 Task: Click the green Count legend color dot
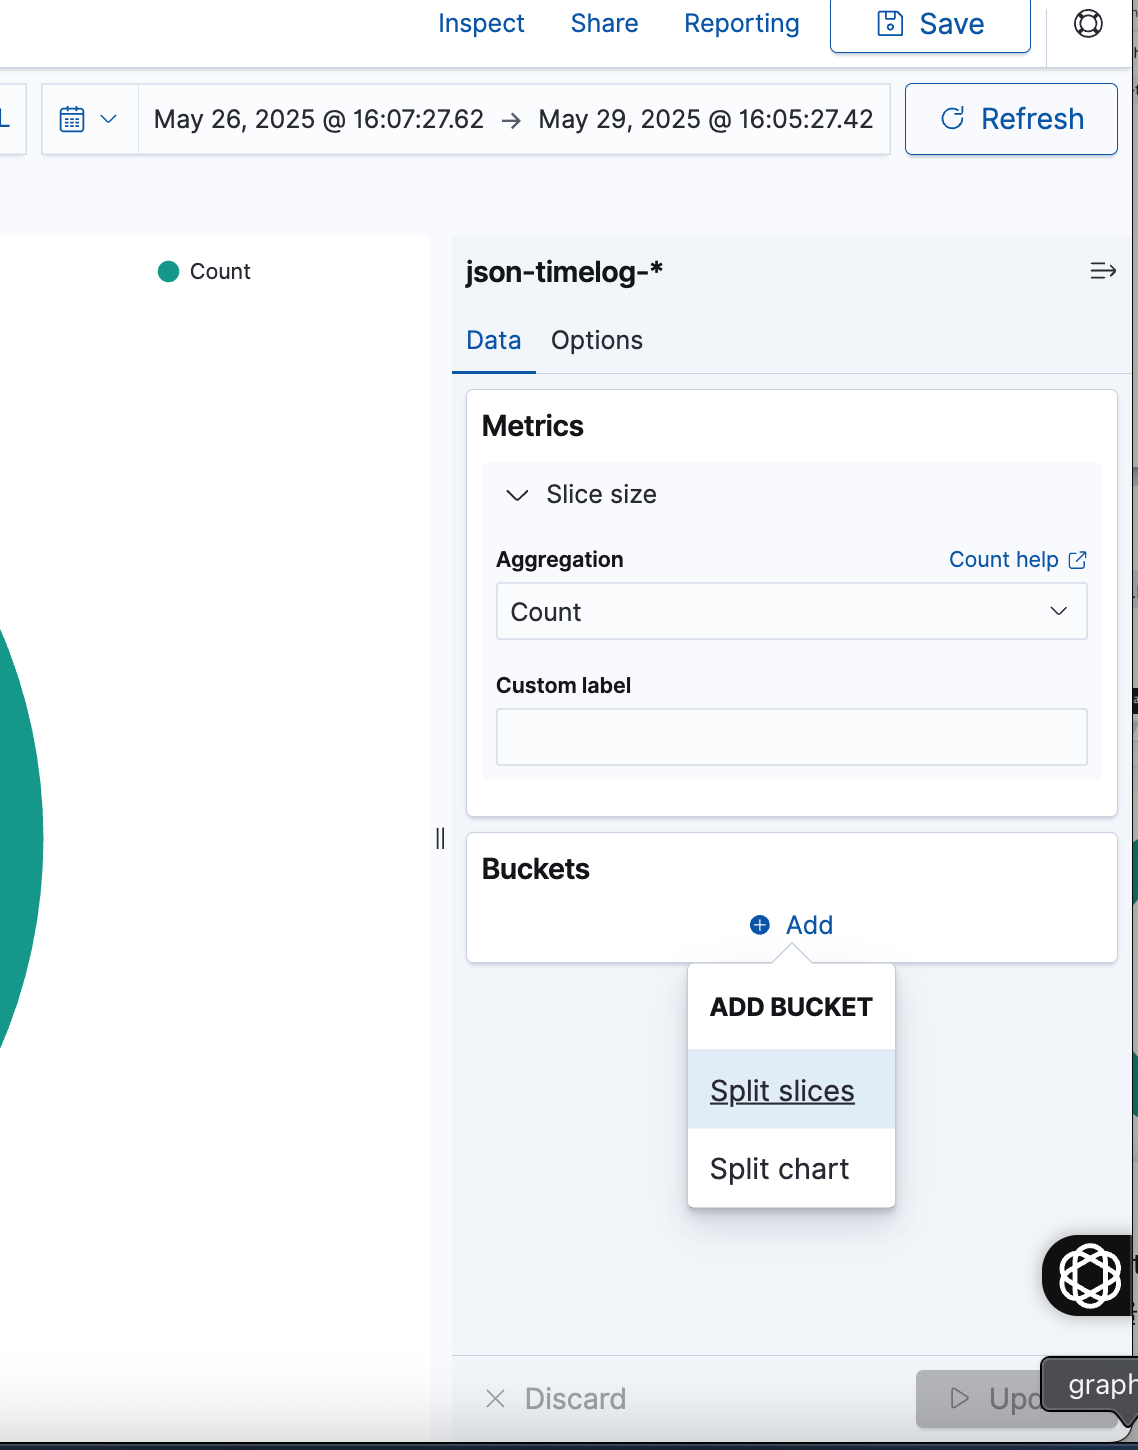tap(168, 271)
